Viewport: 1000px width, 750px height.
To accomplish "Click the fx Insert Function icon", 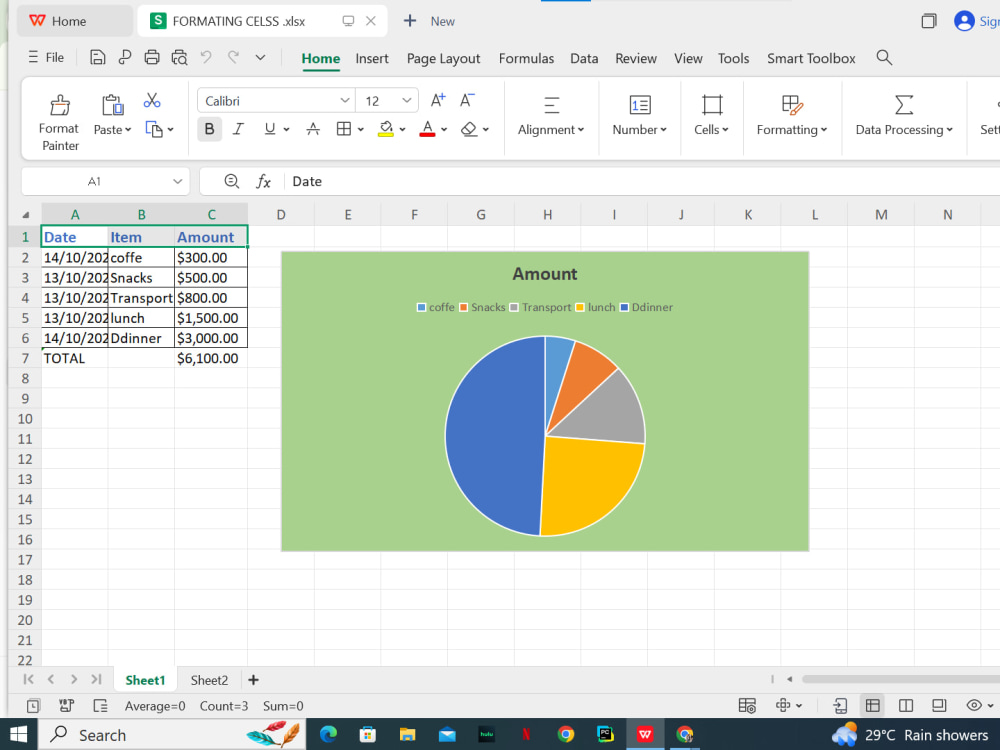I will pyautogui.click(x=263, y=182).
